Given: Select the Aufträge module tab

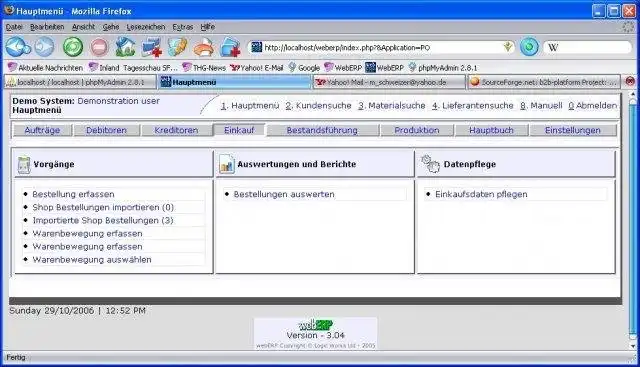Looking at the screenshot, I should click(42, 130).
